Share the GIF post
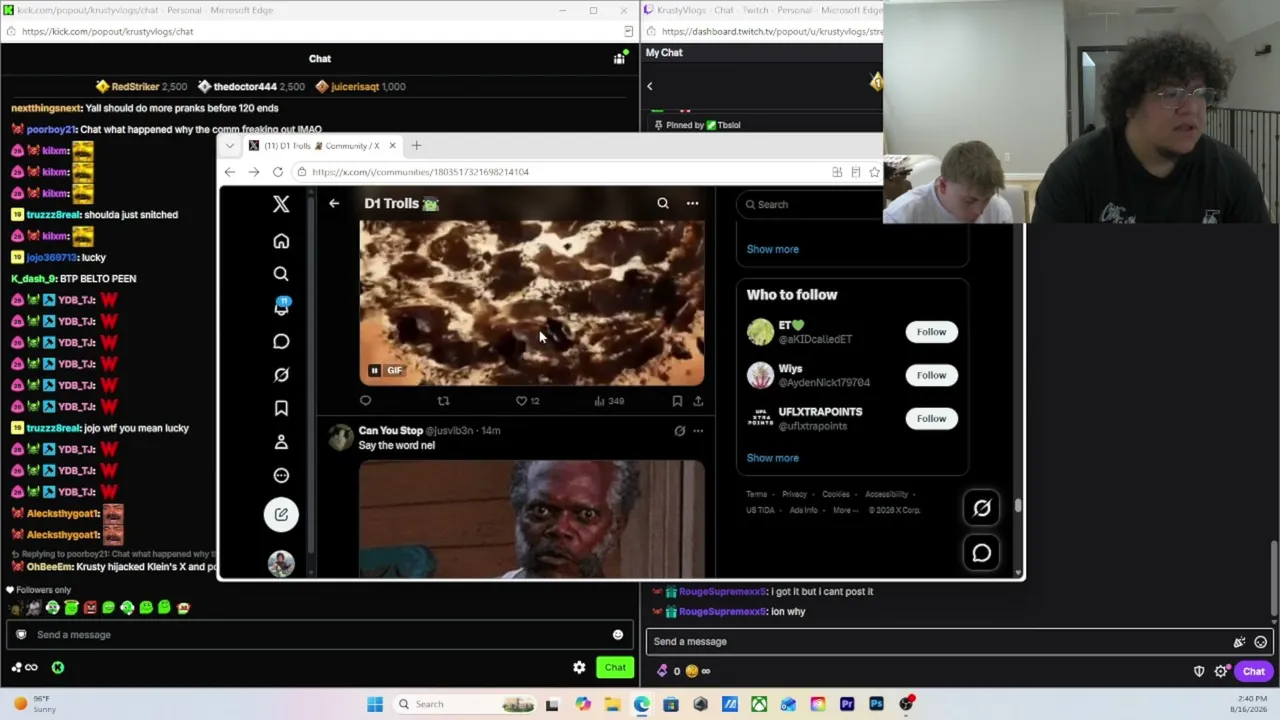1280x720 pixels. click(x=698, y=401)
